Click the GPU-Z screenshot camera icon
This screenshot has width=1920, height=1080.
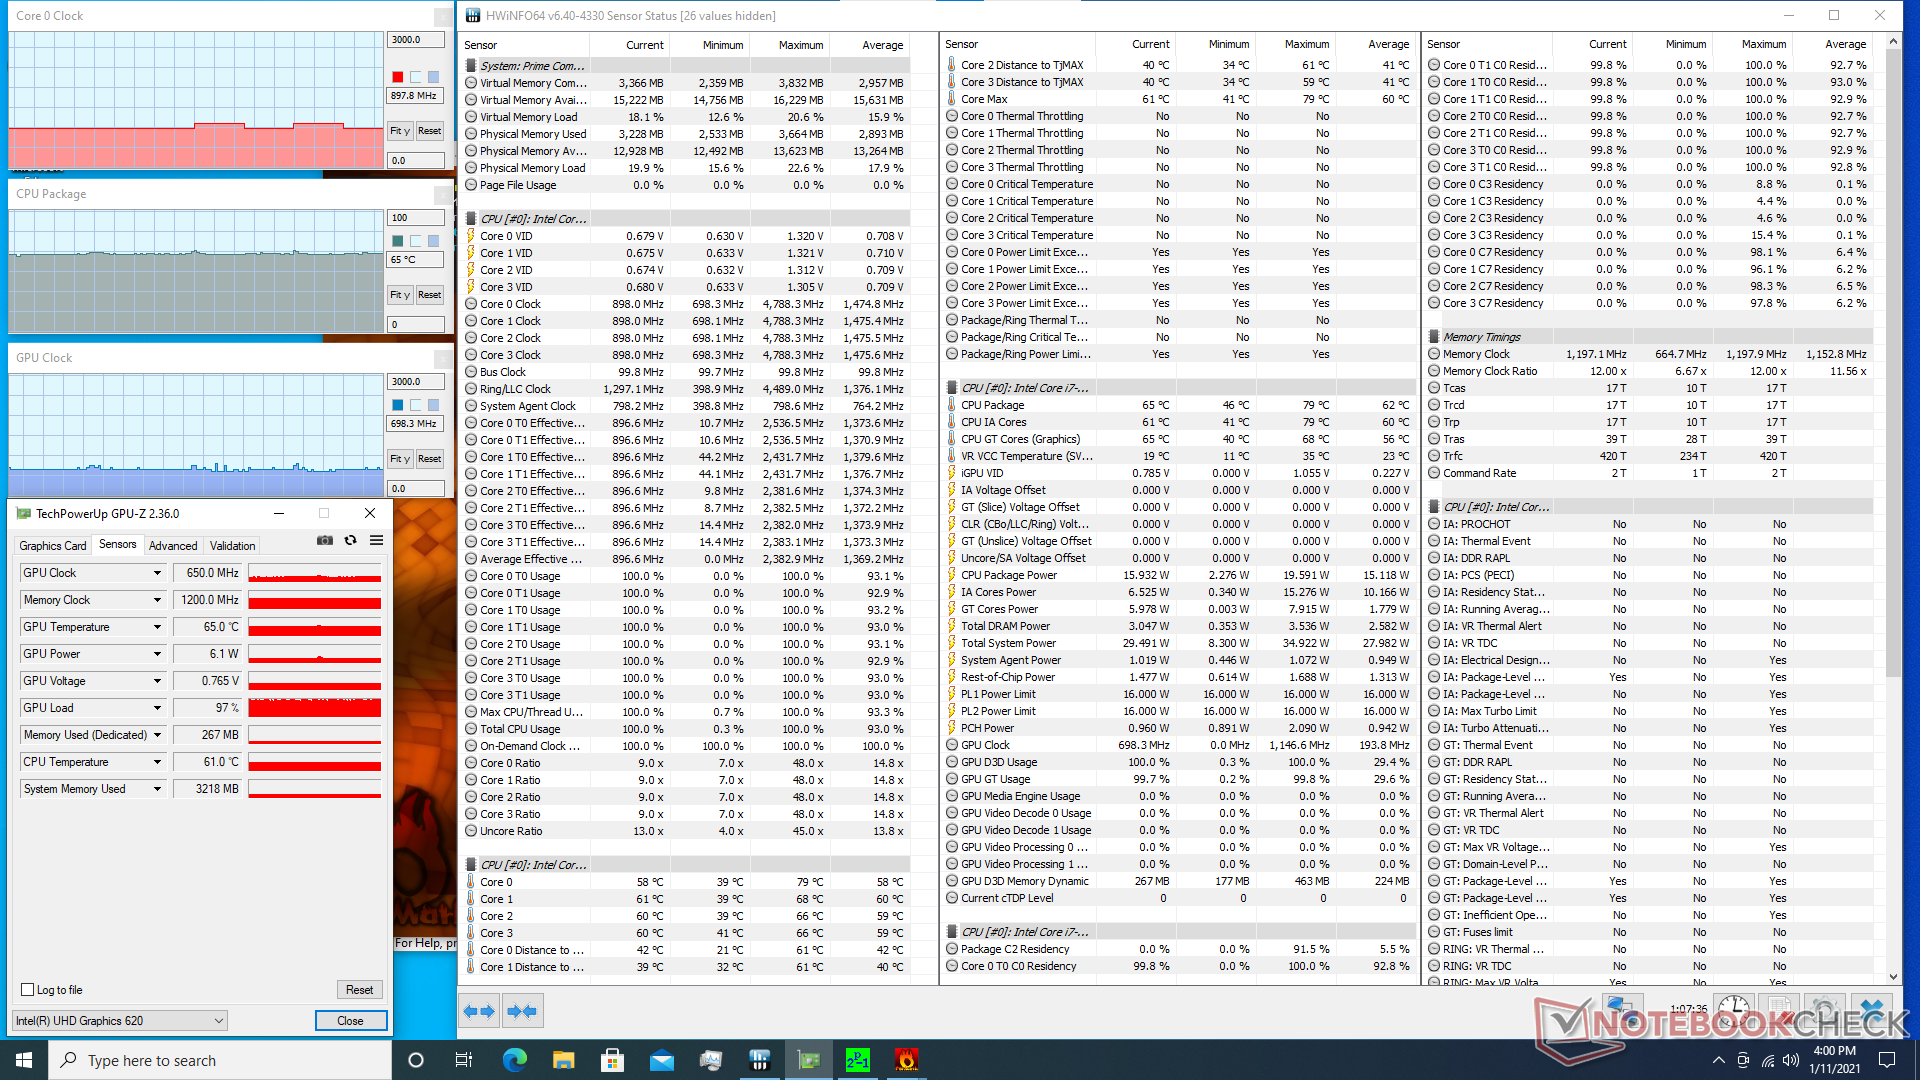pyautogui.click(x=325, y=540)
